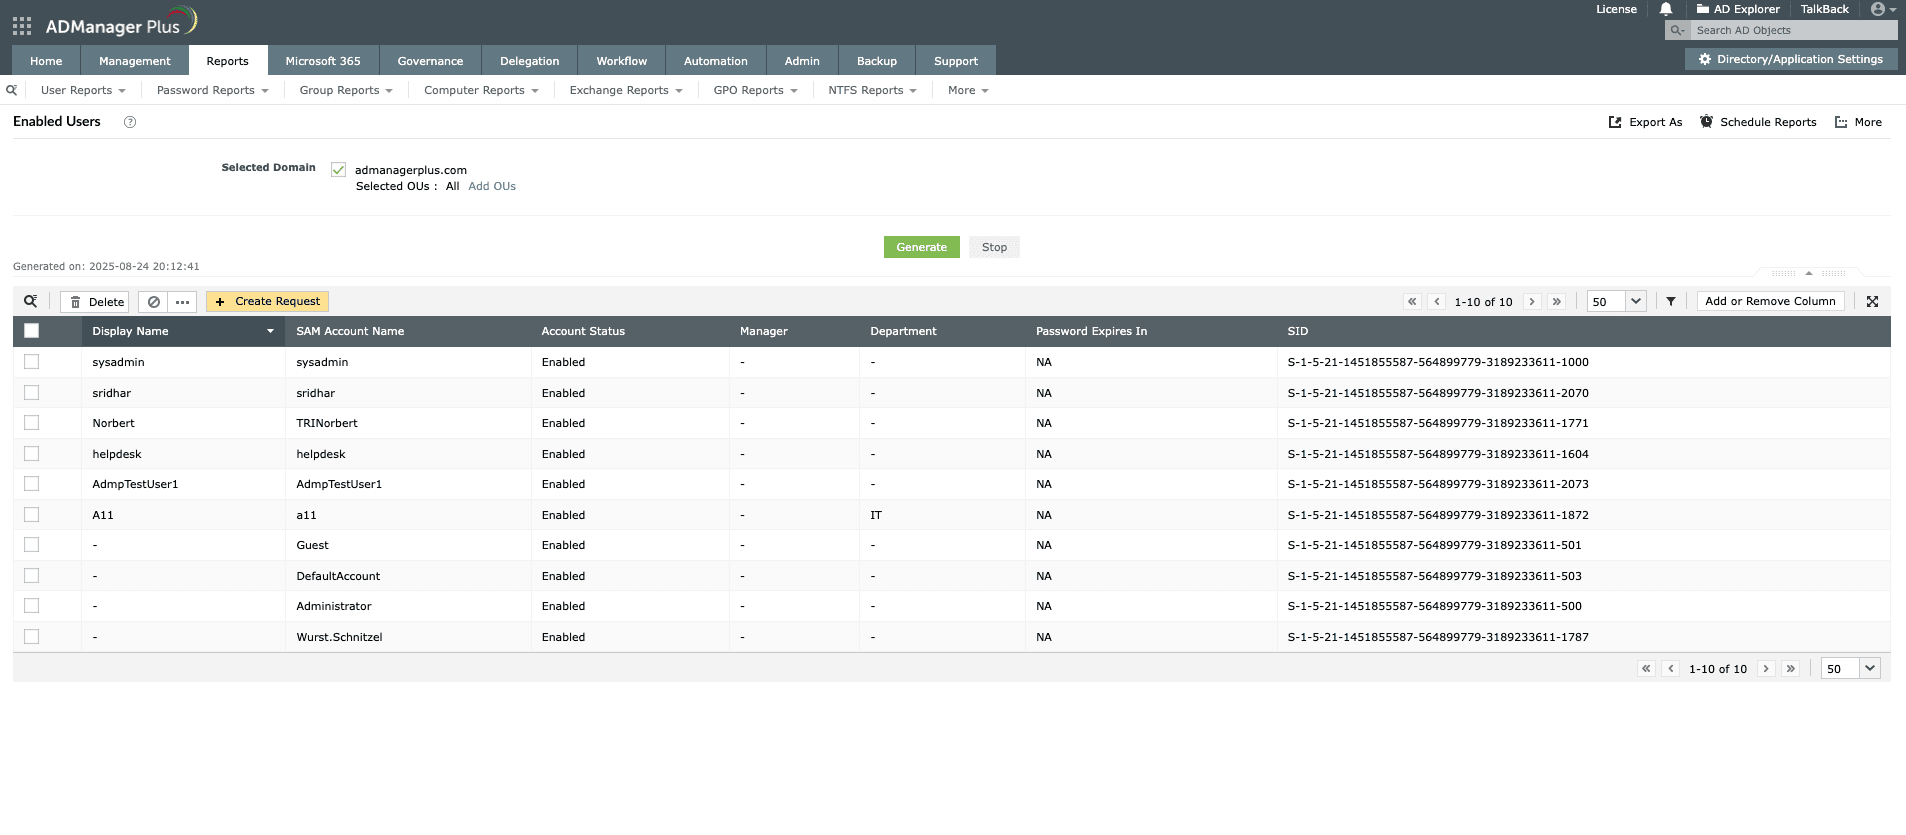The image size is (1906, 835).
Task: Click the Delete button
Action: coord(95,302)
